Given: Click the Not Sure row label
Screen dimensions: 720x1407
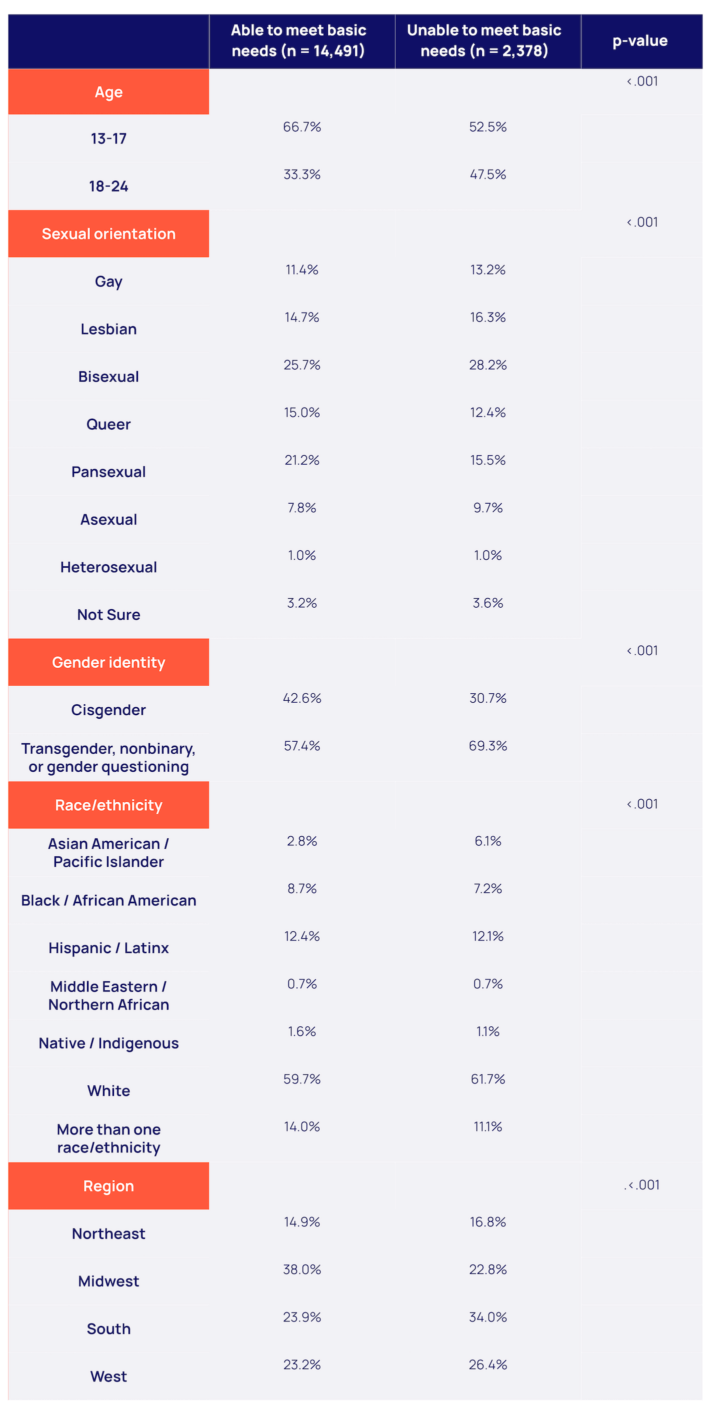Looking at the screenshot, I should pos(109,615).
